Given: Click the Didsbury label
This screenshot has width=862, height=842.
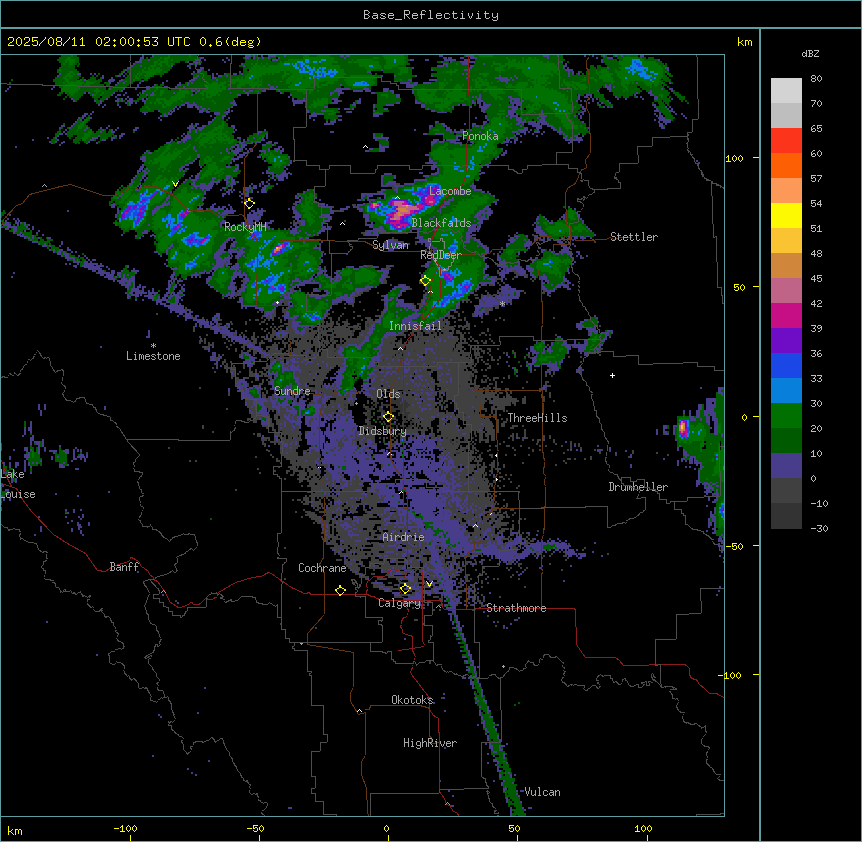Looking at the screenshot, I should 383,431.
